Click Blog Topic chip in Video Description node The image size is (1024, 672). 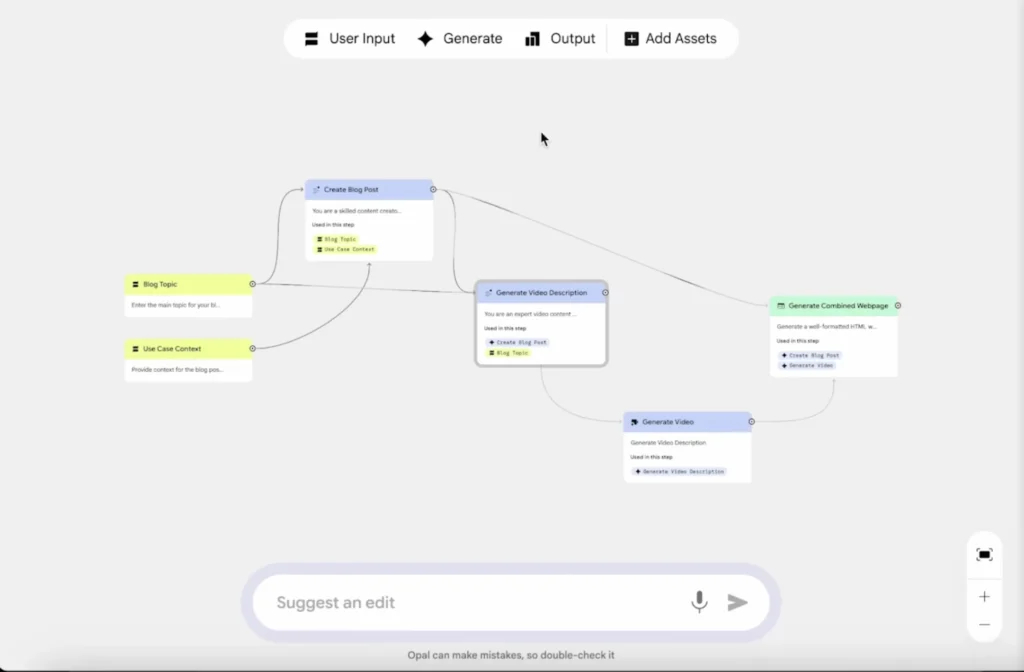(x=509, y=353)
